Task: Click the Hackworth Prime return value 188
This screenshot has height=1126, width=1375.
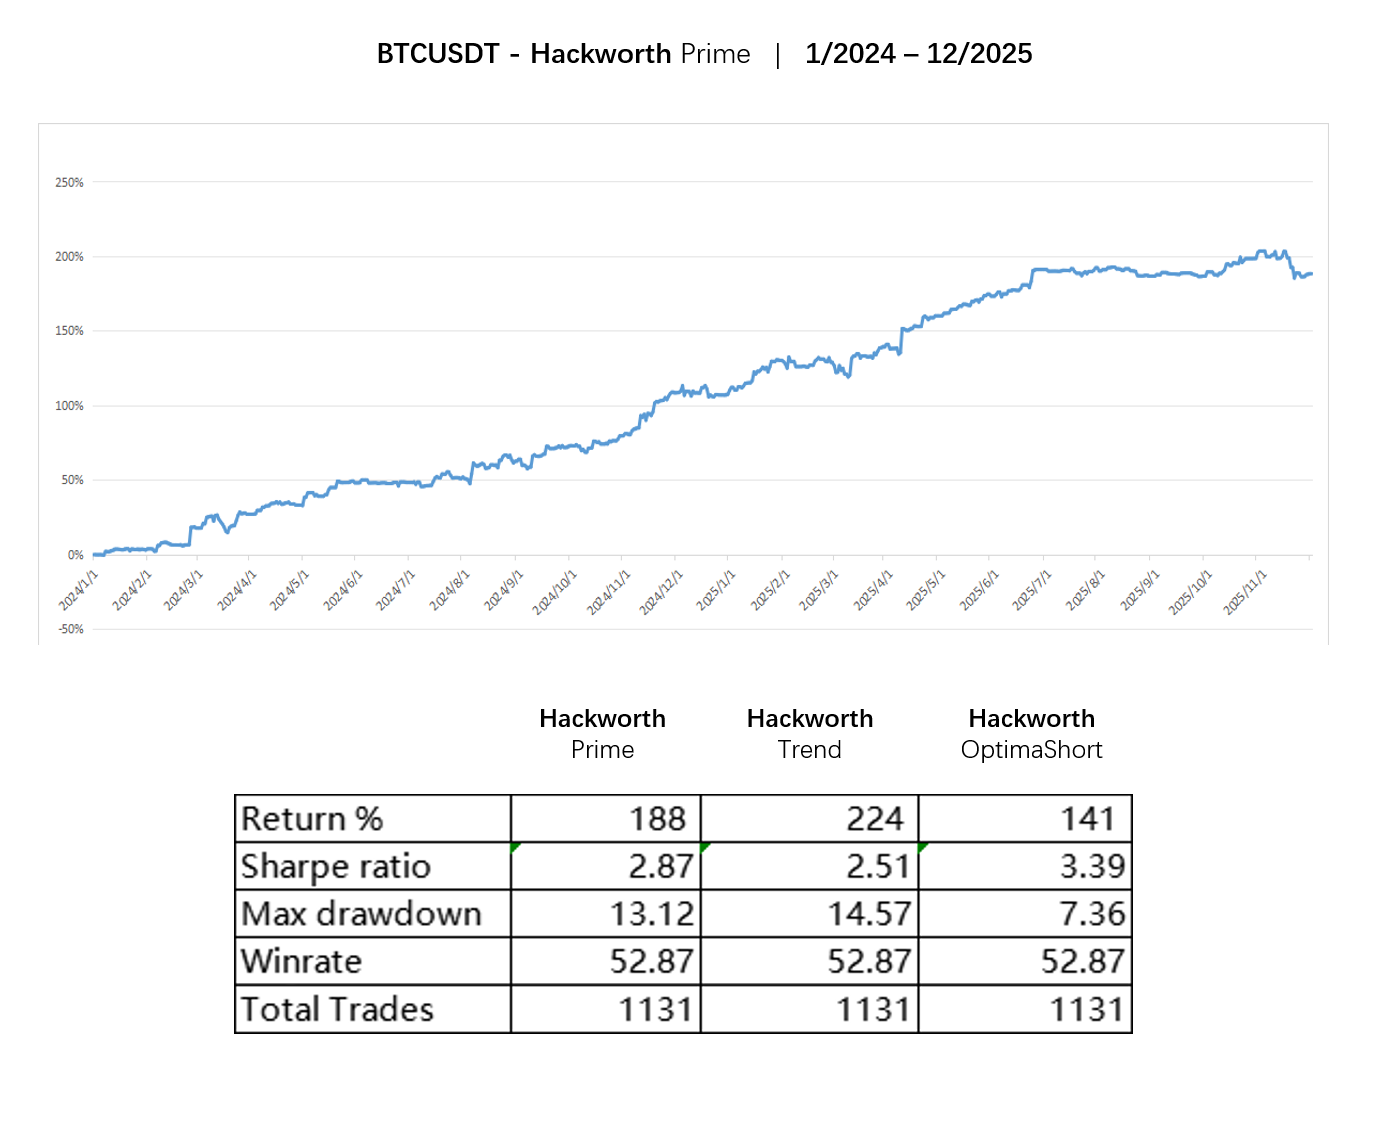Action: pyautogui.click(x=657, y=819)
